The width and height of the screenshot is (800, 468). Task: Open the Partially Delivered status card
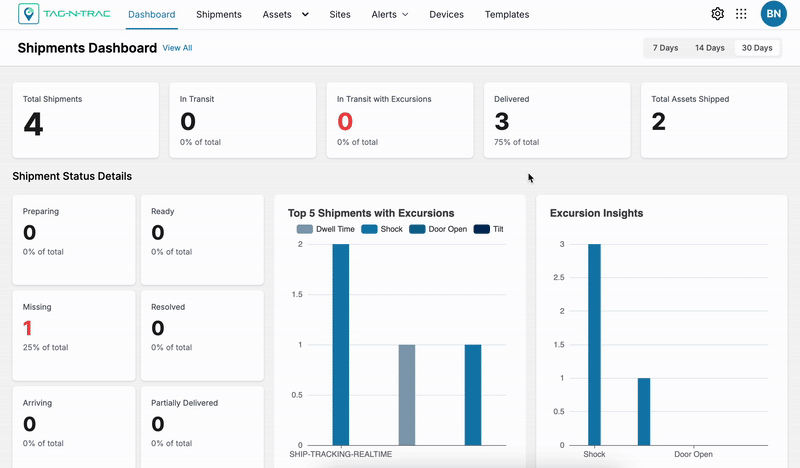(203, 427)
